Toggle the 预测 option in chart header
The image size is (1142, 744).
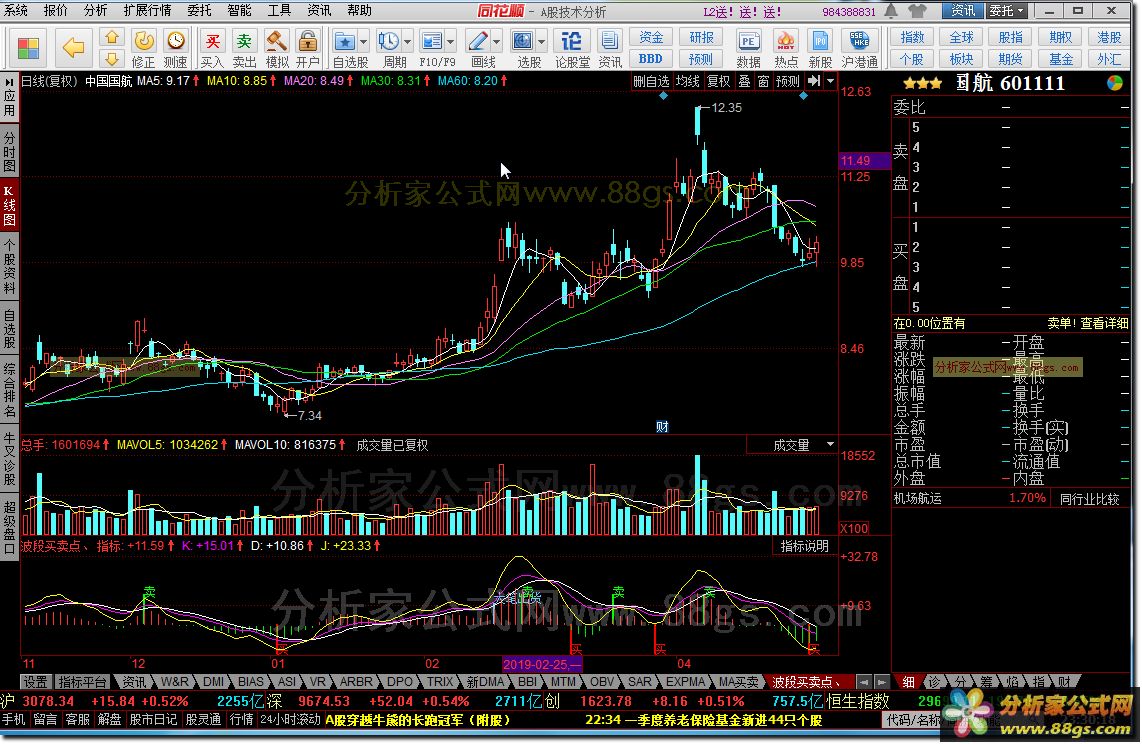click(788, 81)
